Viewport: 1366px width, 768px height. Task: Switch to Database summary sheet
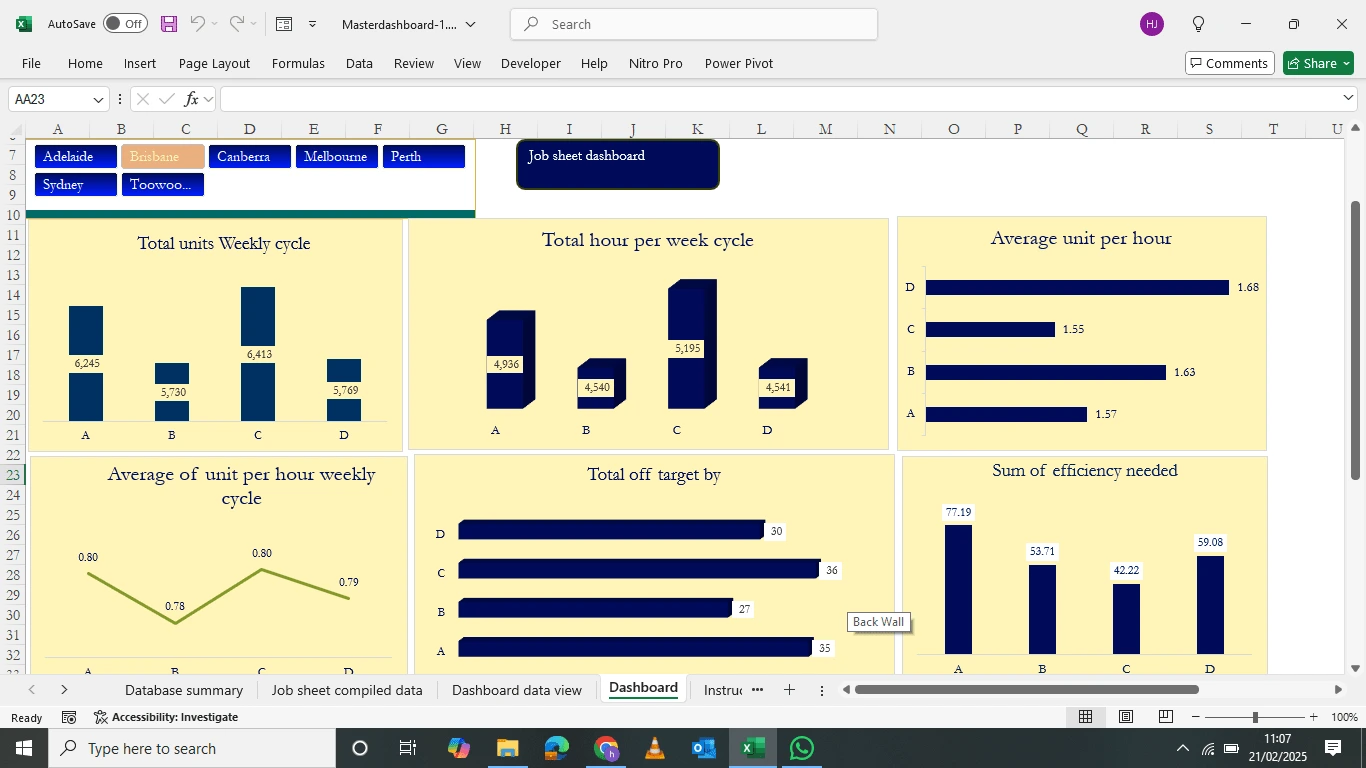tap(184, 690)
